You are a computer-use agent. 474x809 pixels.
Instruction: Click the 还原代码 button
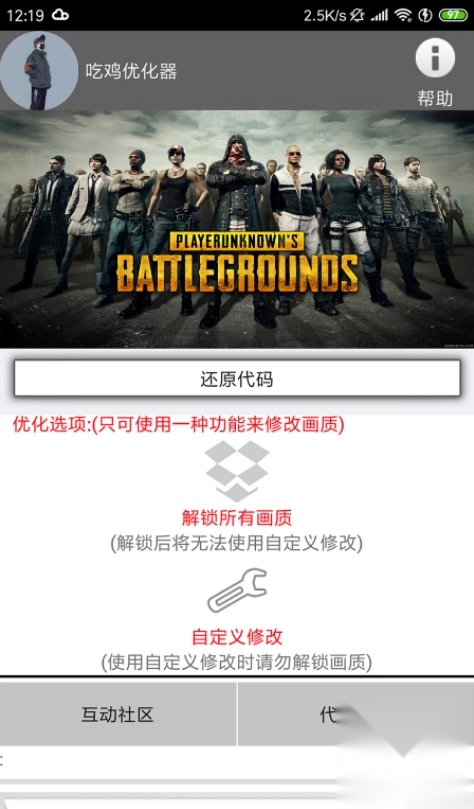pyautogui.click(x=237, y=378)
